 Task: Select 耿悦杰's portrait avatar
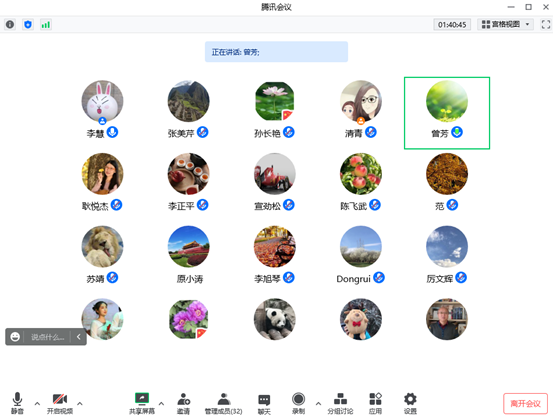click(102, 174)
